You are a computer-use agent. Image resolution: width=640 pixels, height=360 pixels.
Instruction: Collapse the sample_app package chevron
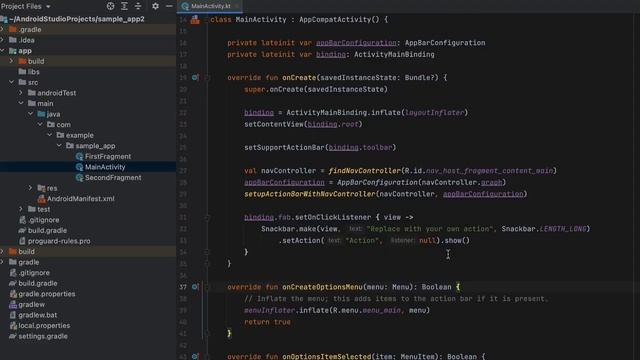coord(60,146)
